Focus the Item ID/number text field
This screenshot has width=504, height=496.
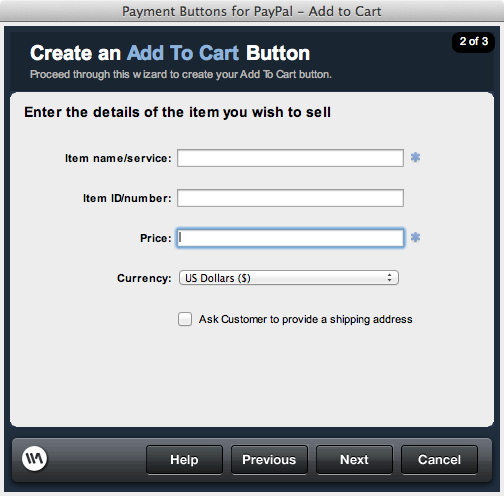point(290,198)
